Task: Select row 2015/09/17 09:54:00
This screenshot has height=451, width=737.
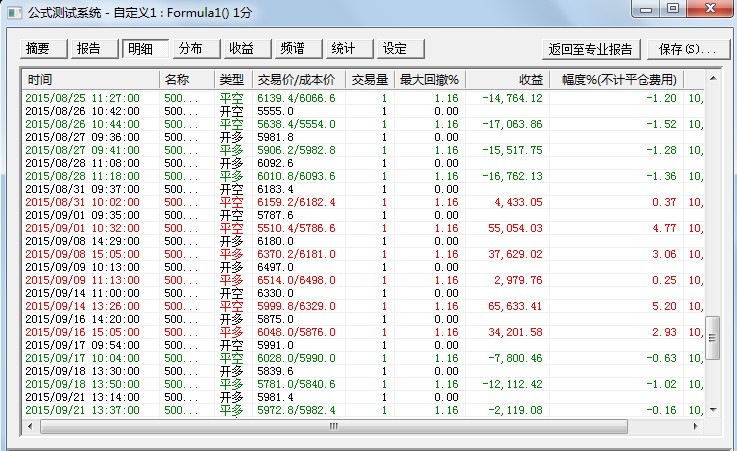Action: [x=363, y=345]
